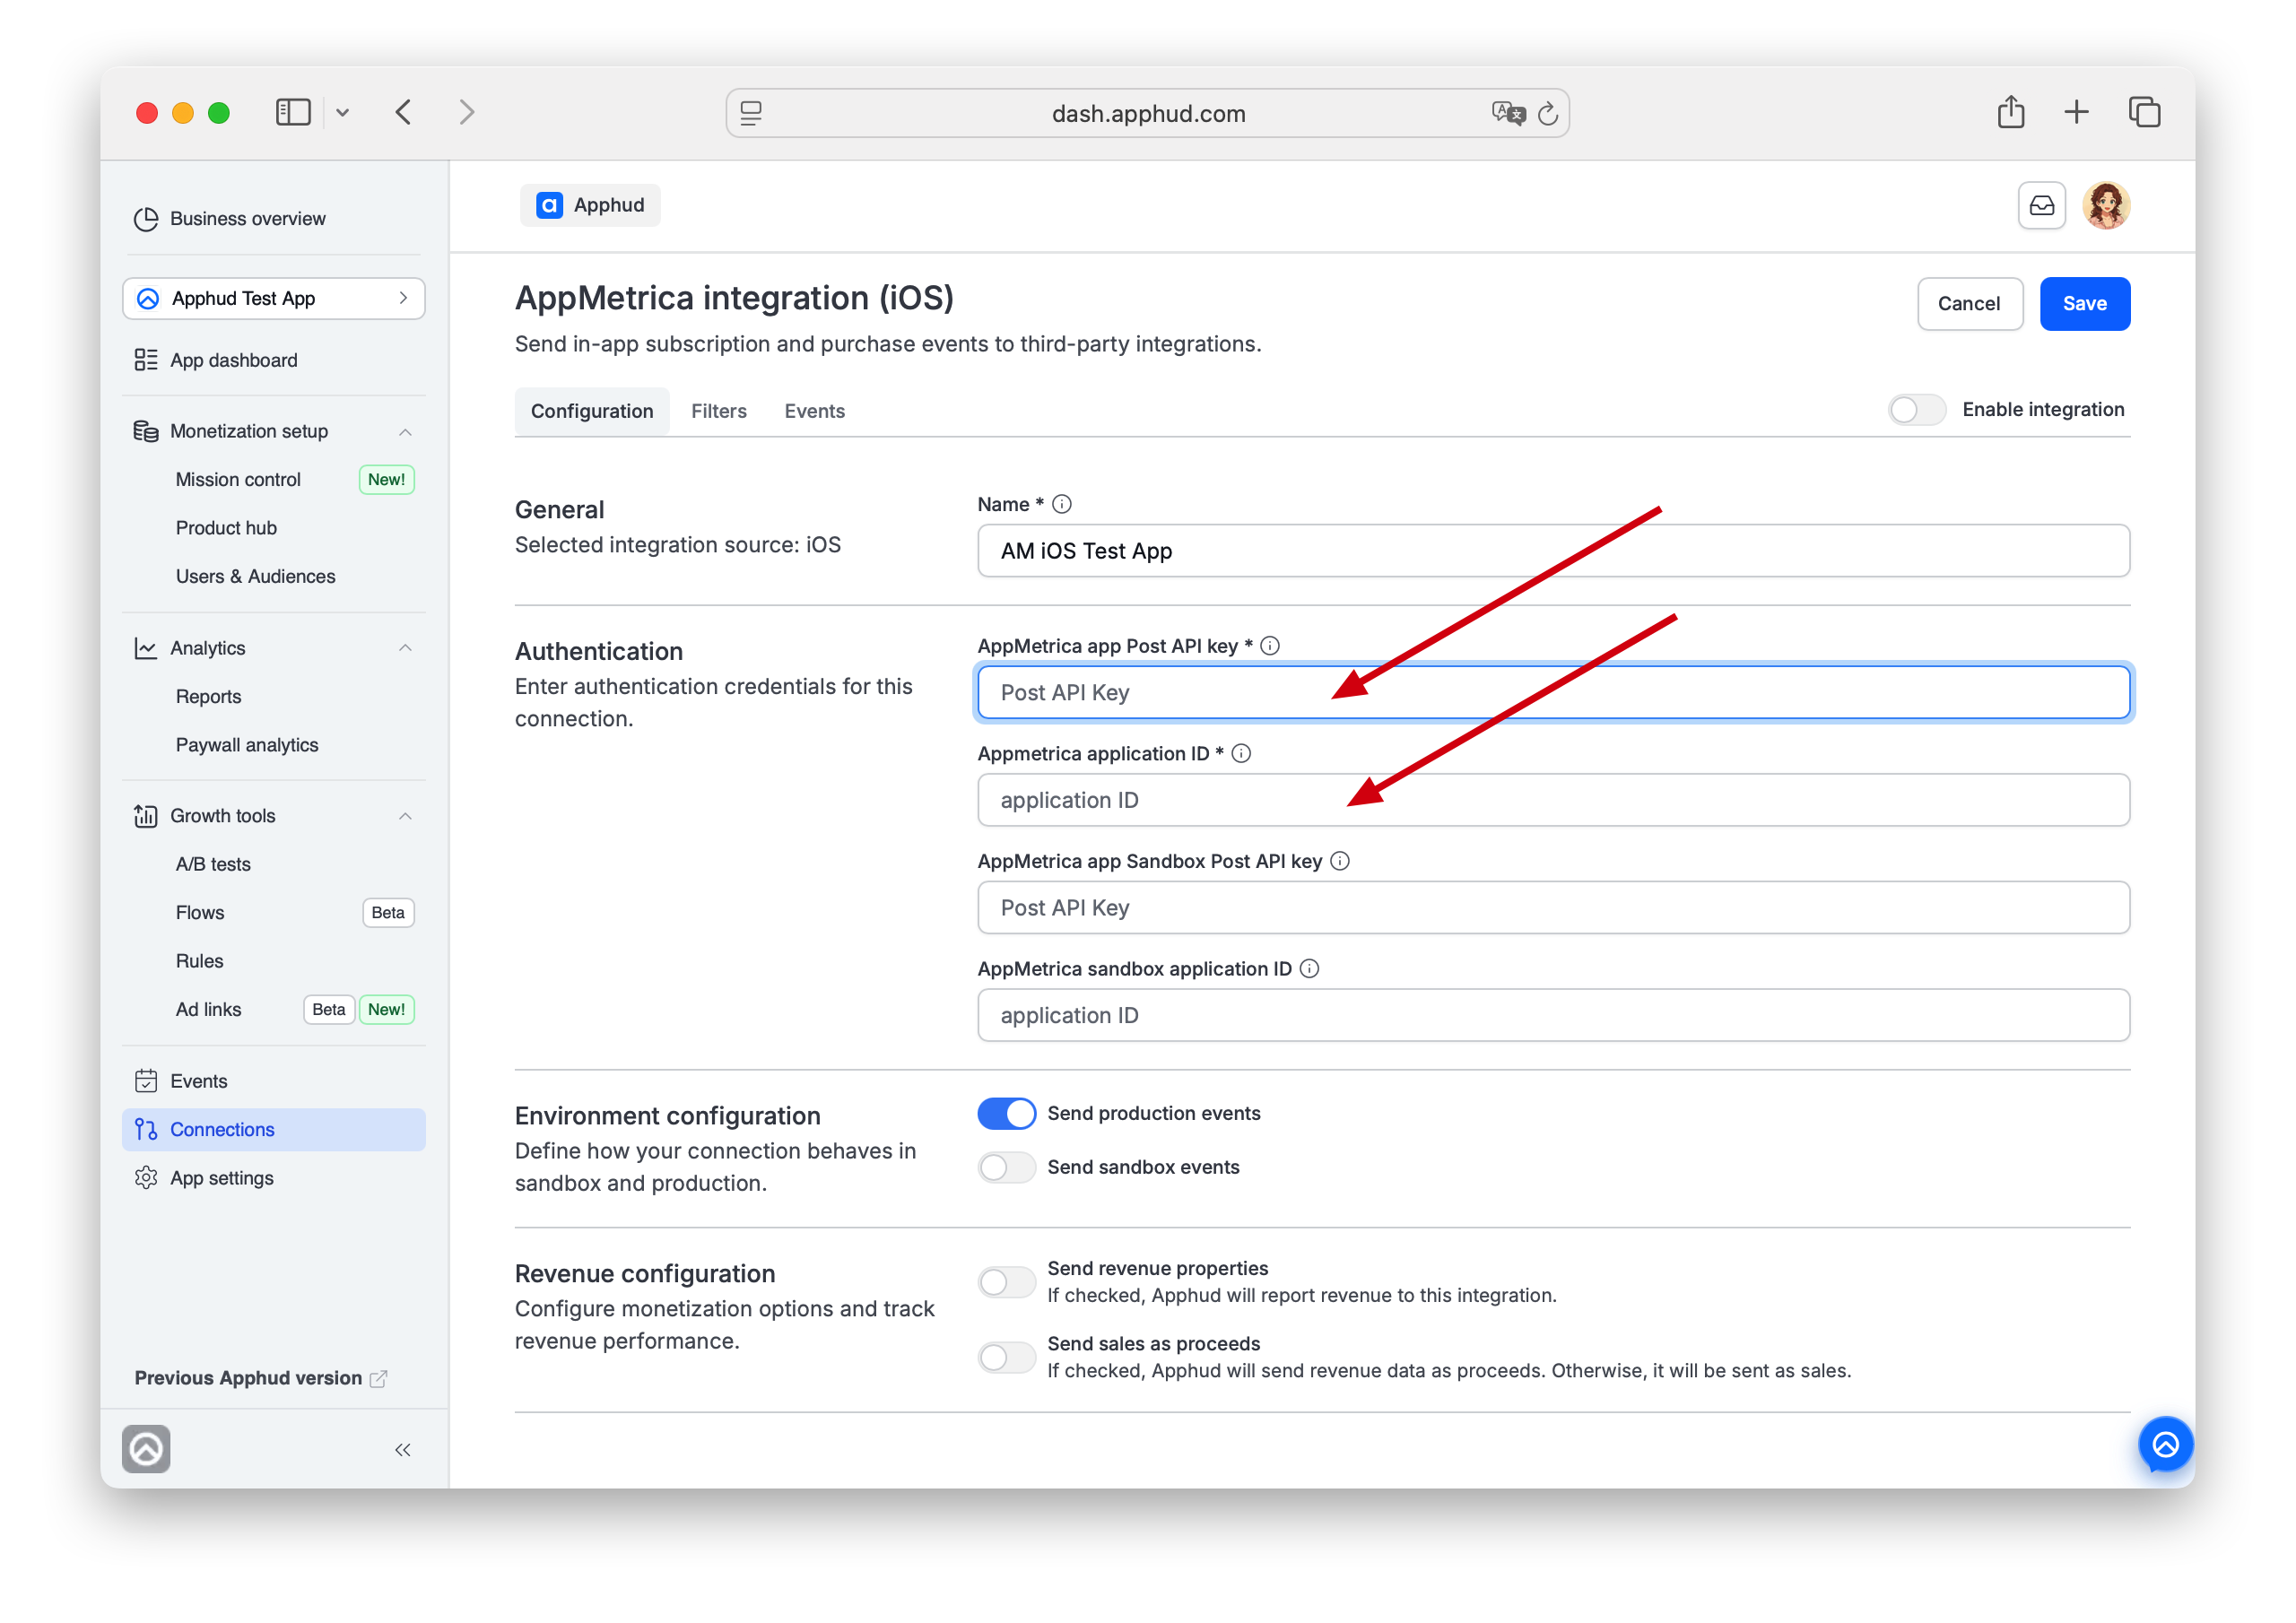Go back in Safari
The image size is (2296, 1623).
(x=403, y=112)
